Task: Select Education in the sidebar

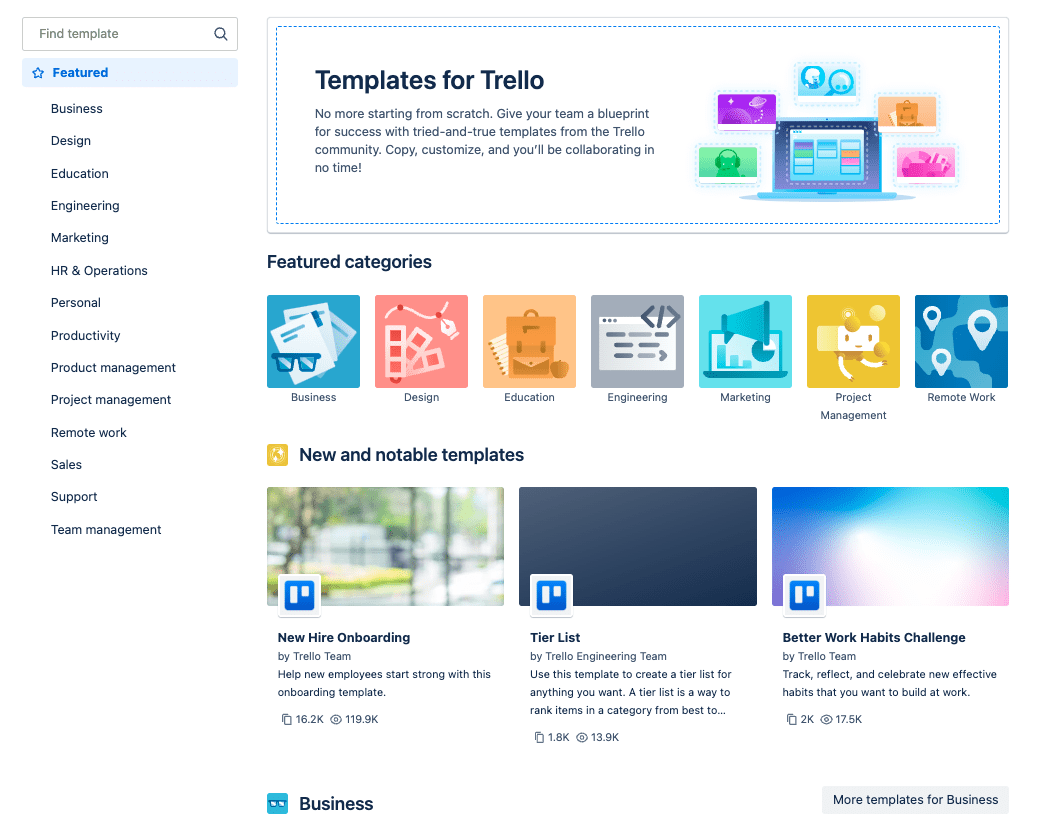Action: [x=80, y=173]
